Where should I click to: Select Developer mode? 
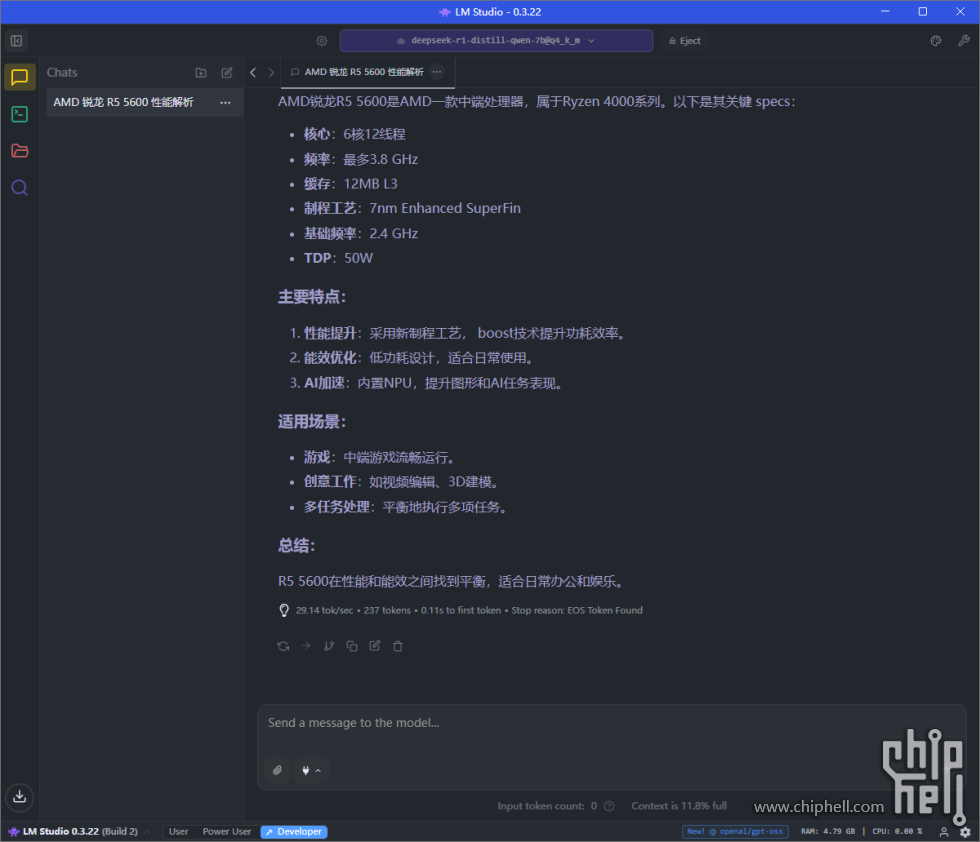point(294,832)
